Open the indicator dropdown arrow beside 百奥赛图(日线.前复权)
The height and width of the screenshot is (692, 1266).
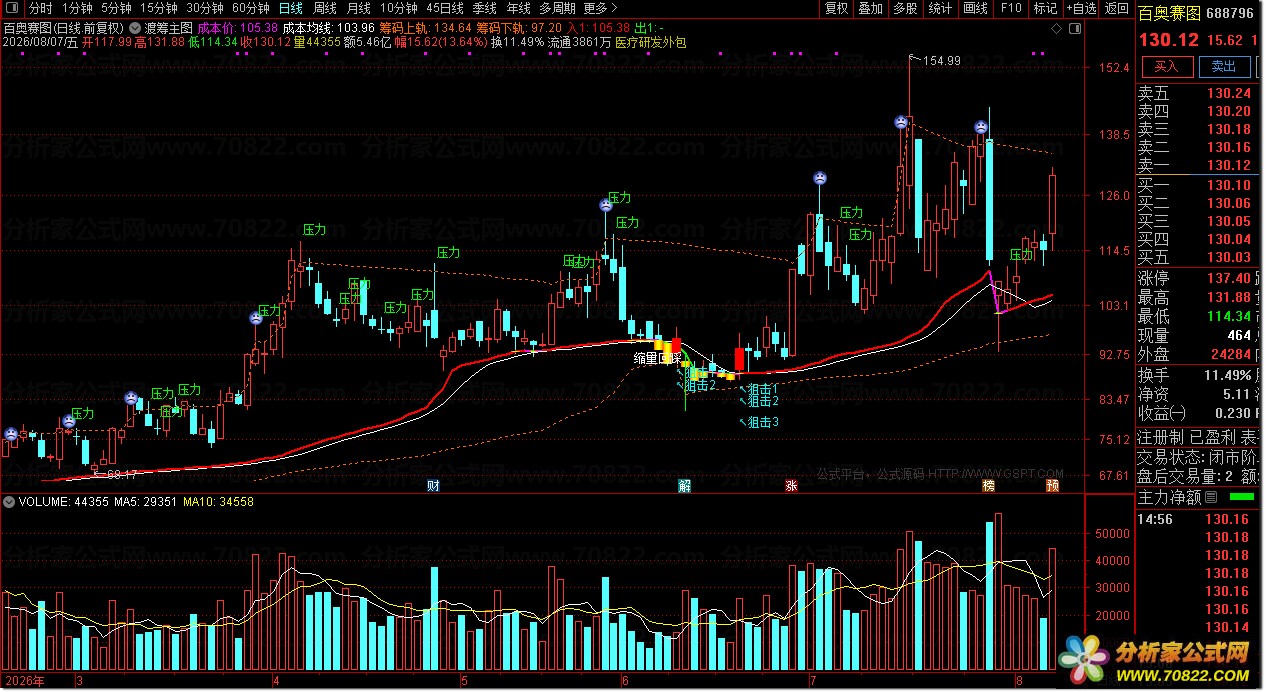pos(136,27)
